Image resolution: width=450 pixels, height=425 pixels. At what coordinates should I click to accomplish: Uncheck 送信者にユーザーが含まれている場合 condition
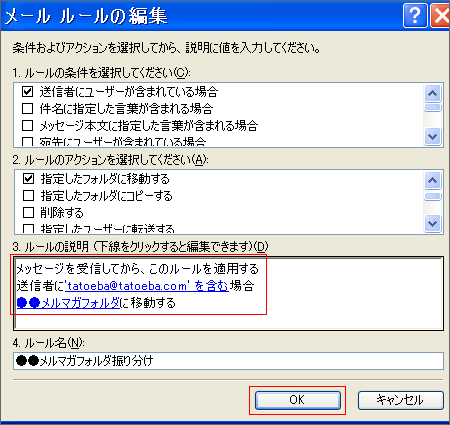click(28, 91)
